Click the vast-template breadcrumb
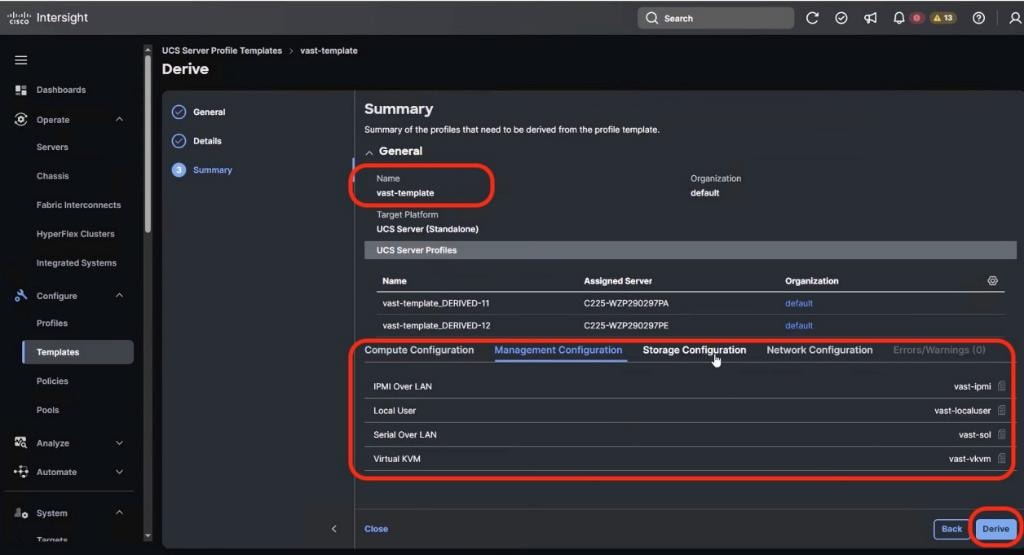The height and width of the screenshot is (555, 1024). (328, 50)
